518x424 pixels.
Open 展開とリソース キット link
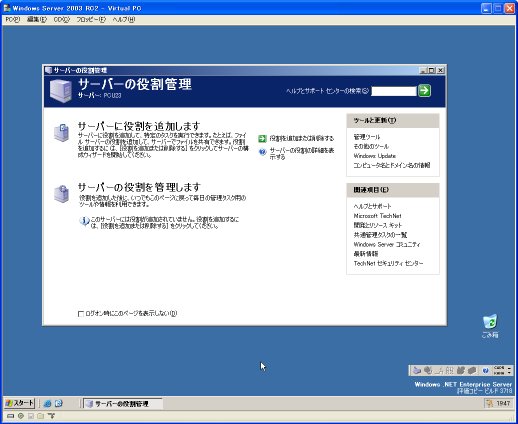(378, 225)
